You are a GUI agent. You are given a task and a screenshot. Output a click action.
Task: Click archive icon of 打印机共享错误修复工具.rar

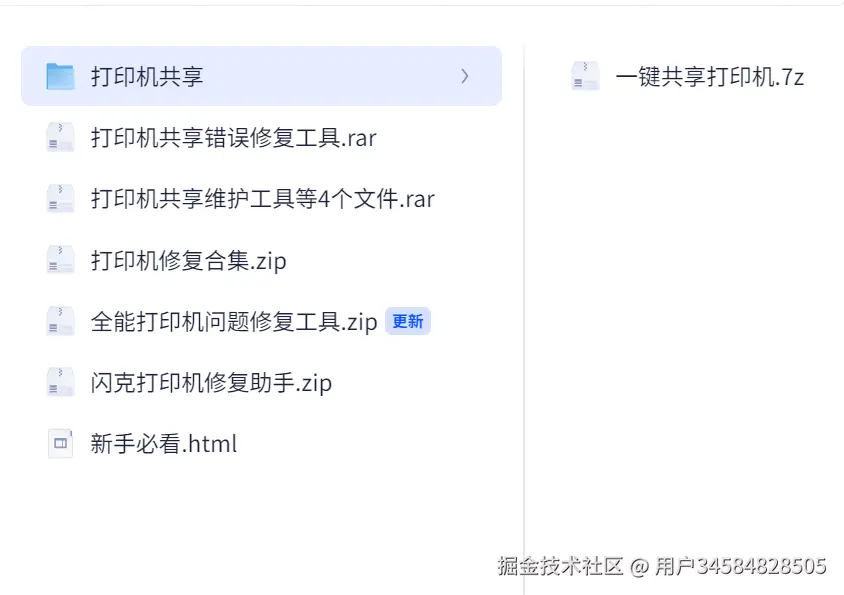(x=60, y=137)
